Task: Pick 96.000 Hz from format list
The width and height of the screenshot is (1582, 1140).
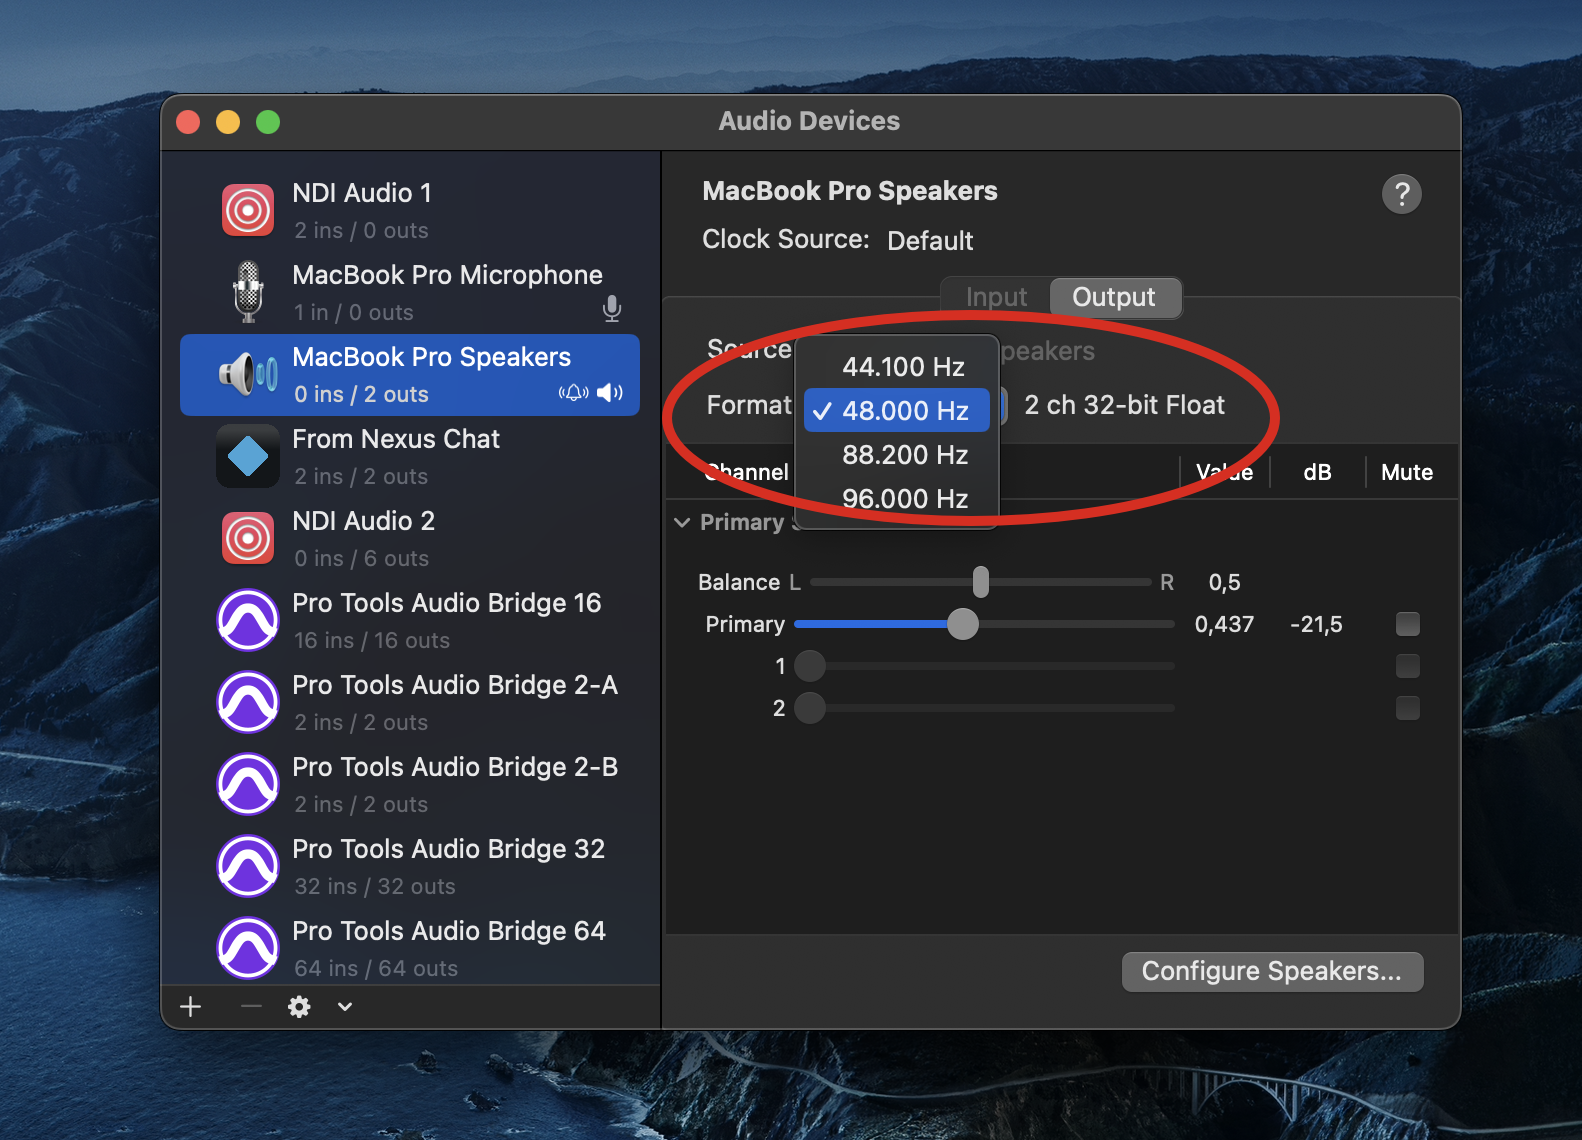Action: click(904, 498)
